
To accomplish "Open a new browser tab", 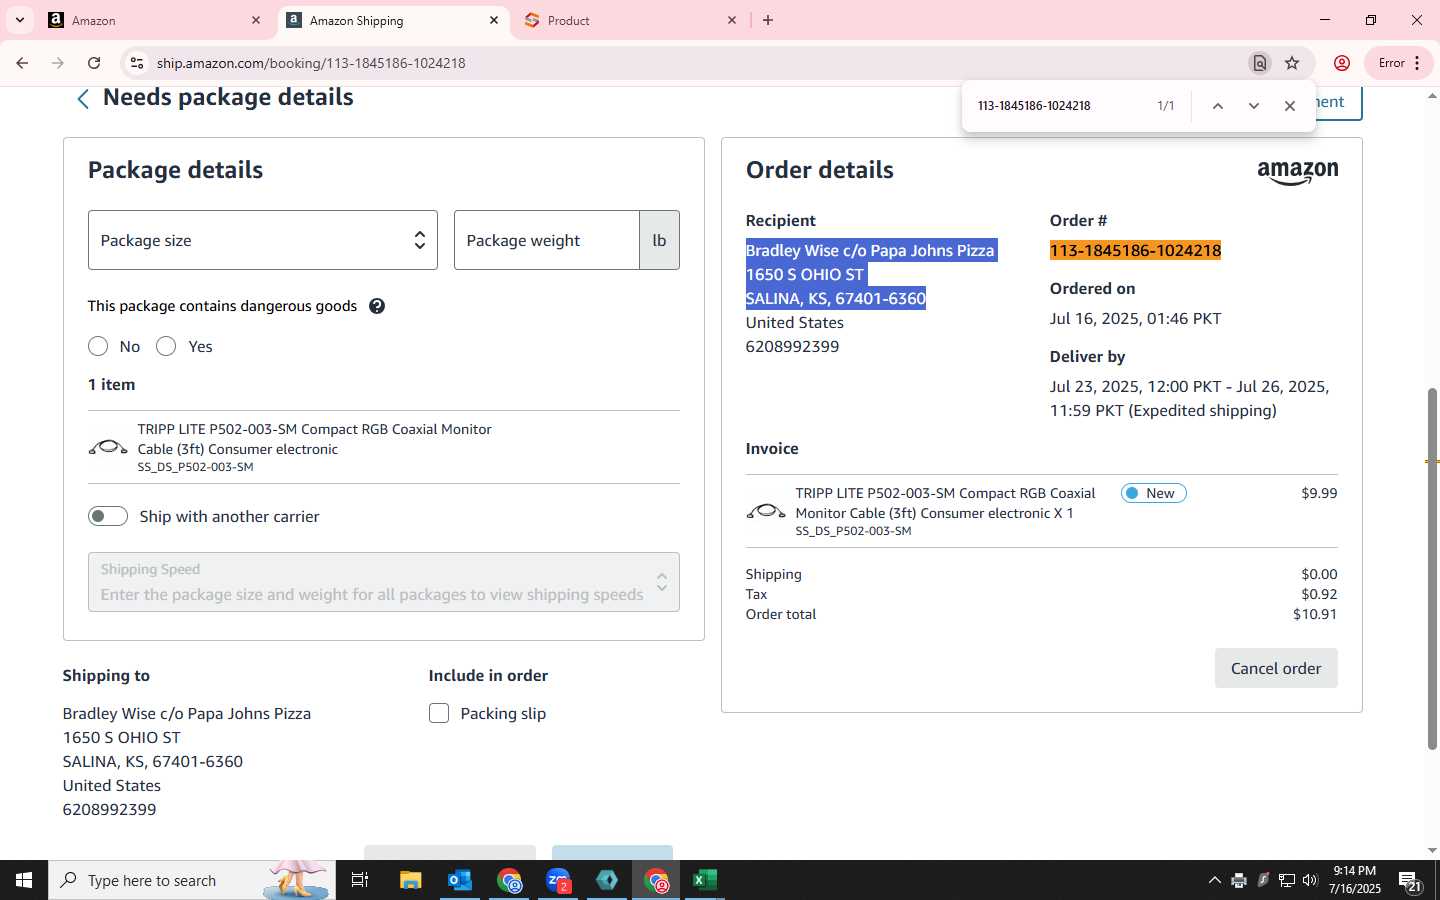I will click(768, 20).
